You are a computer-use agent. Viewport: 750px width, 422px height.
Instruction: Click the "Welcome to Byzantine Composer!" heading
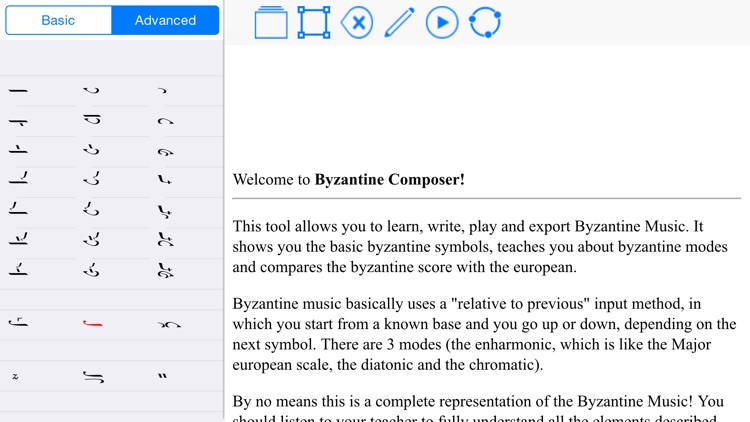(x=349, y=179)
